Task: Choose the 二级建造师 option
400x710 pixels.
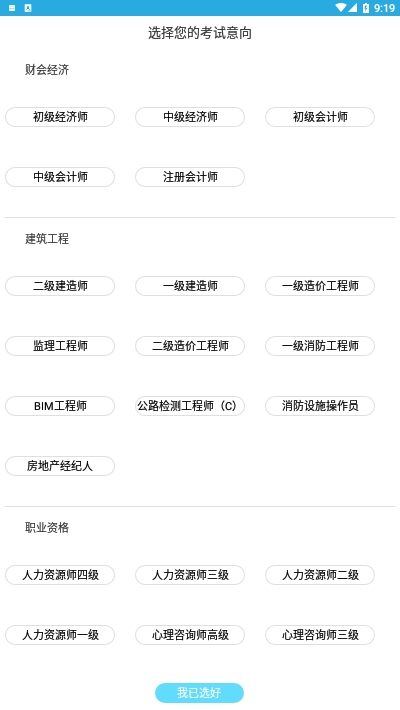Action: pyautogui.click(x=60, y=286)
